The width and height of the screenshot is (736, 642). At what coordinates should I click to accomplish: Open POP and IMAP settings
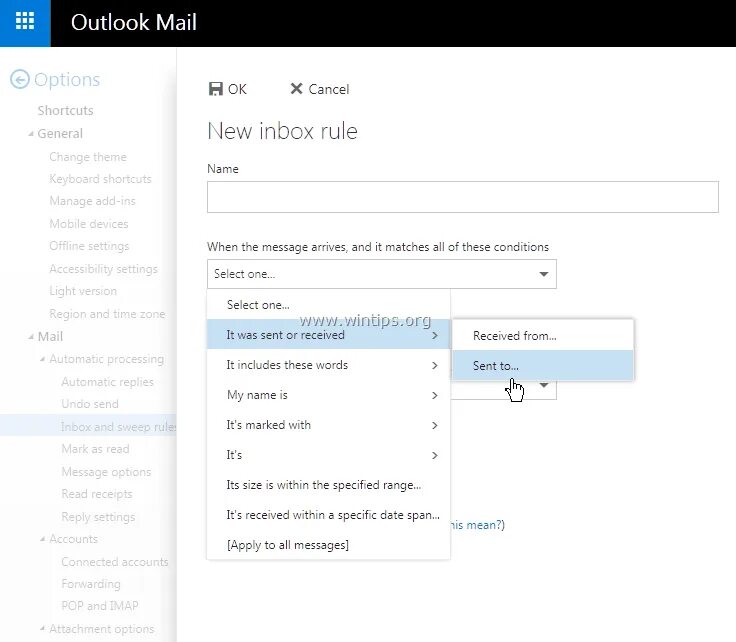(100, 606)
